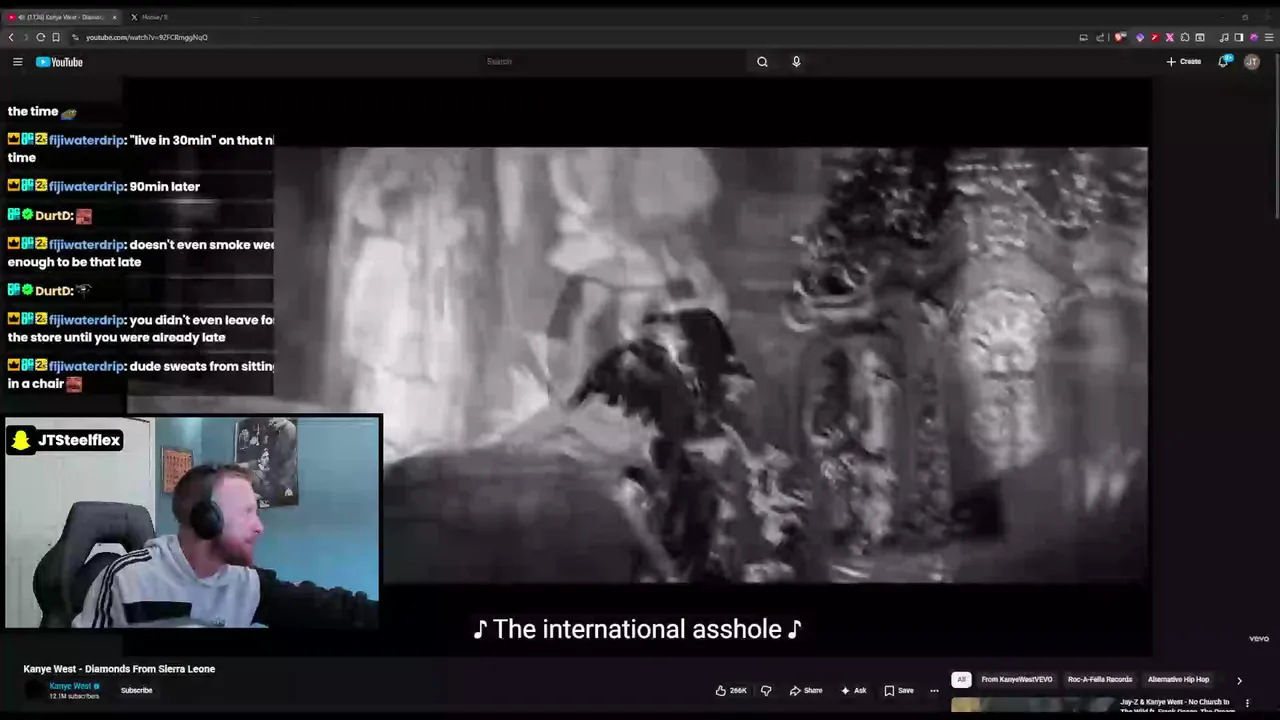Open the Jay-Z & Kanye West suggested video thumbnail
The height and width of the screenshot is (720, 1280).
[x=1033, y=706]
